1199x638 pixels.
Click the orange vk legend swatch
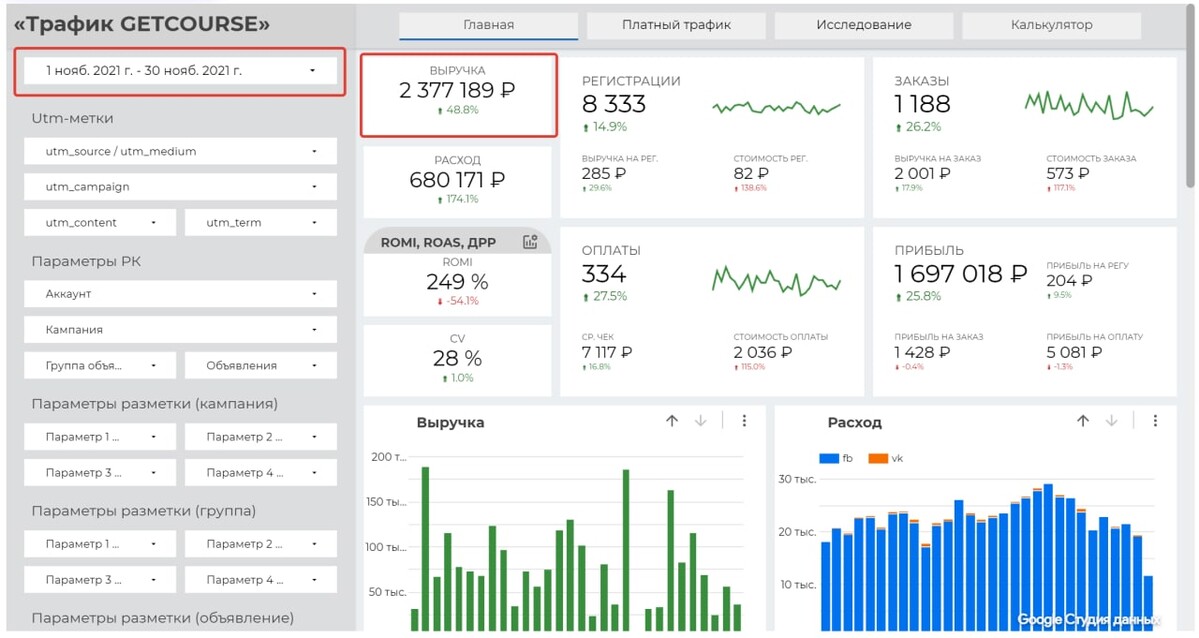pos(878,458)
